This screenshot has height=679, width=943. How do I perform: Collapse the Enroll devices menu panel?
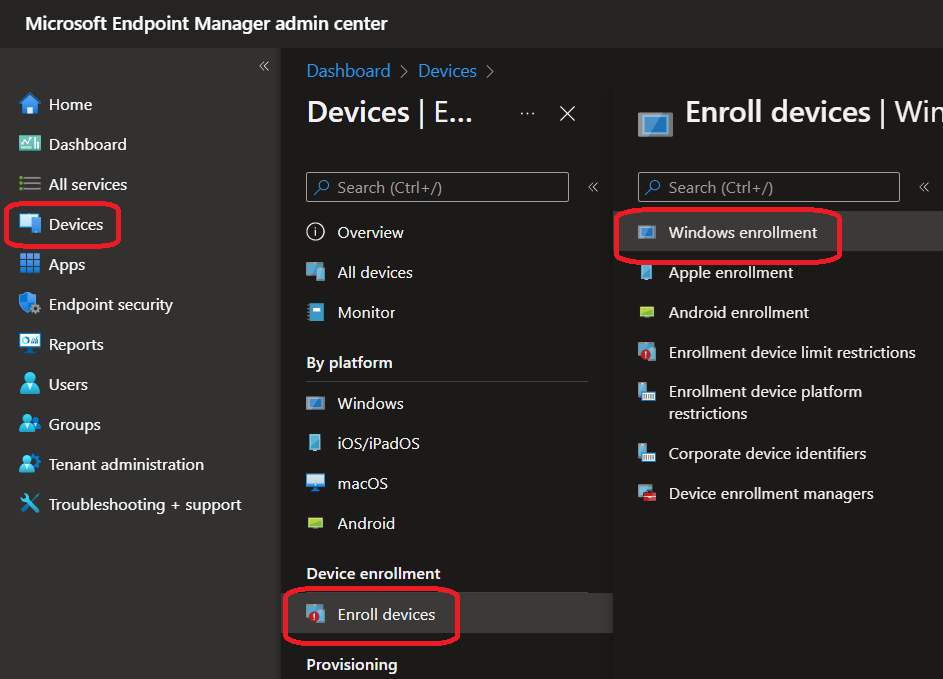point(924,187)
